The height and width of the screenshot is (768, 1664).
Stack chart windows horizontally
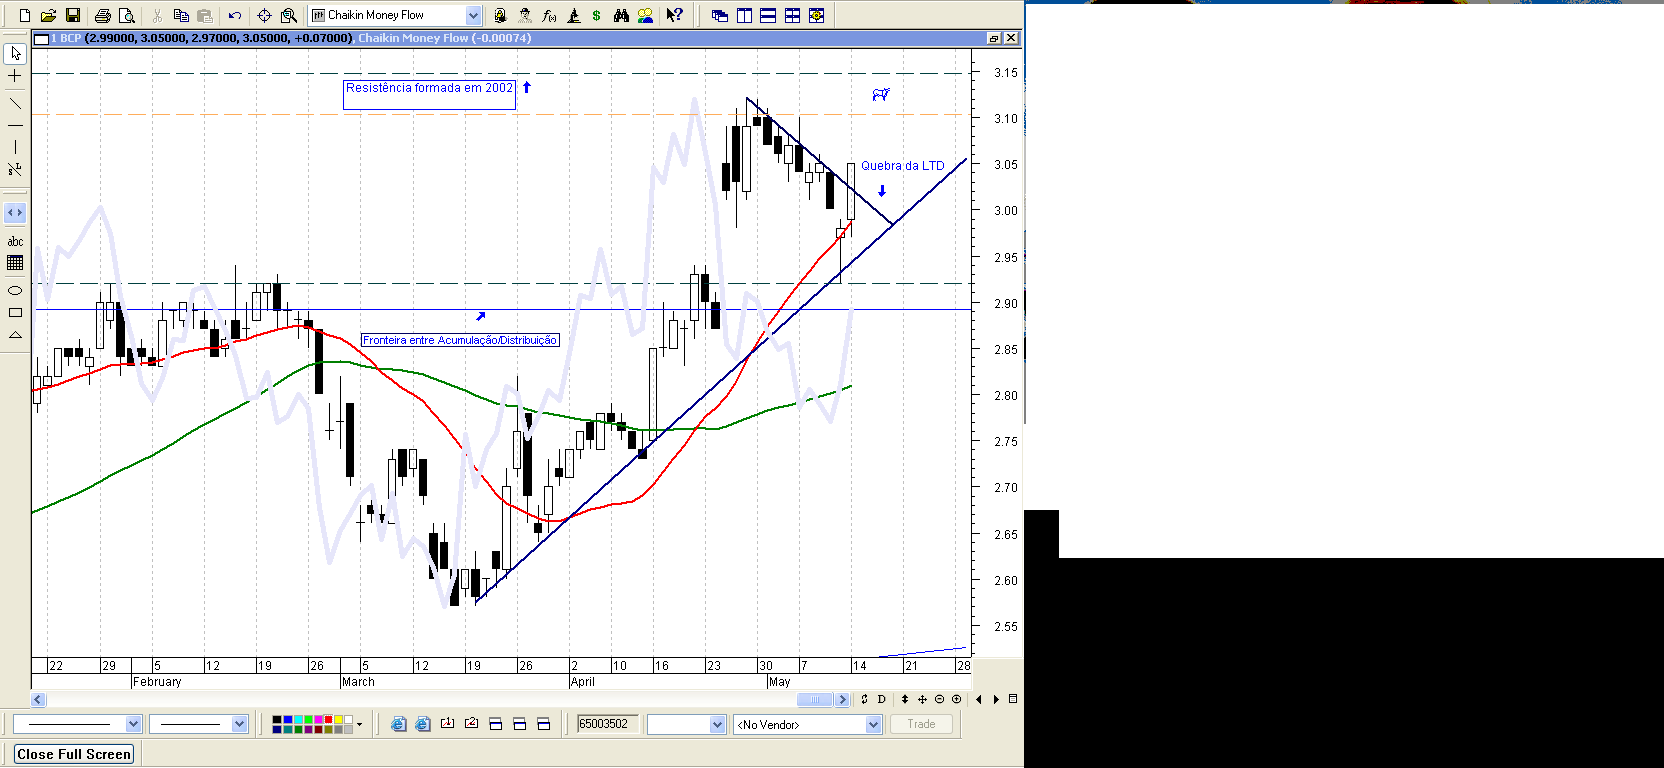(768, 15)
